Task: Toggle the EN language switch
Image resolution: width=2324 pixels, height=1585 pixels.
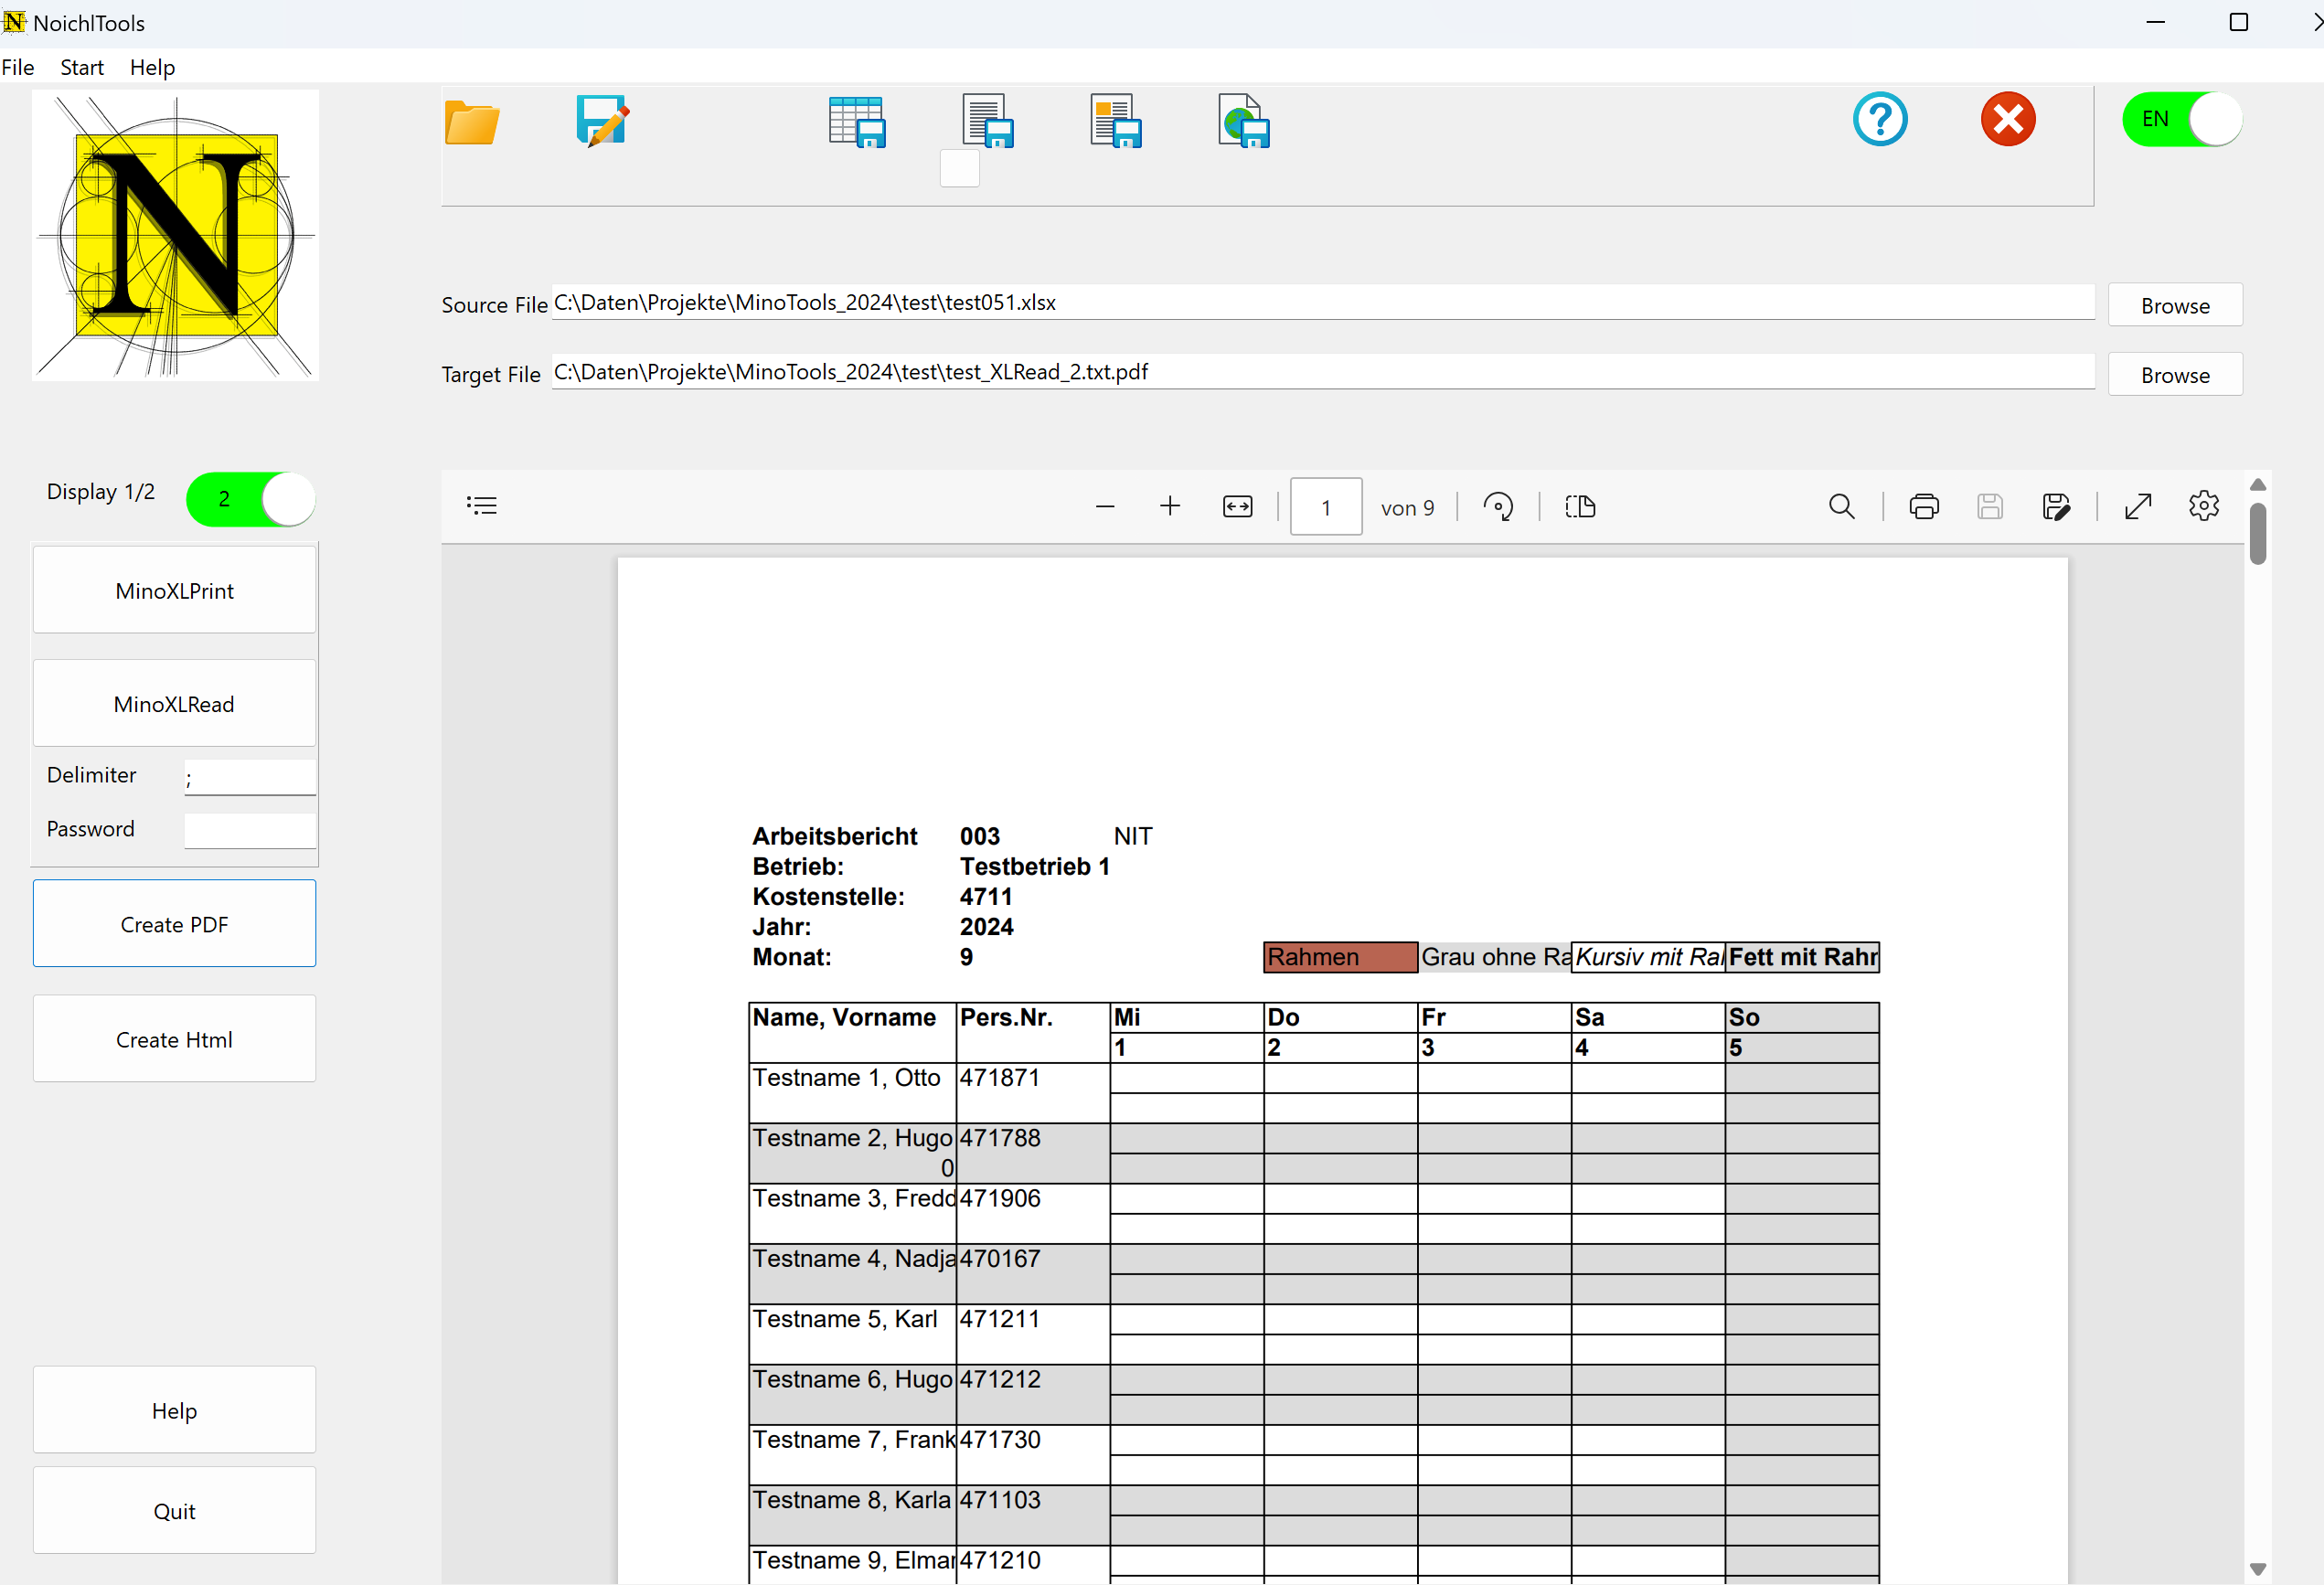Action: tap(2182, 120)
